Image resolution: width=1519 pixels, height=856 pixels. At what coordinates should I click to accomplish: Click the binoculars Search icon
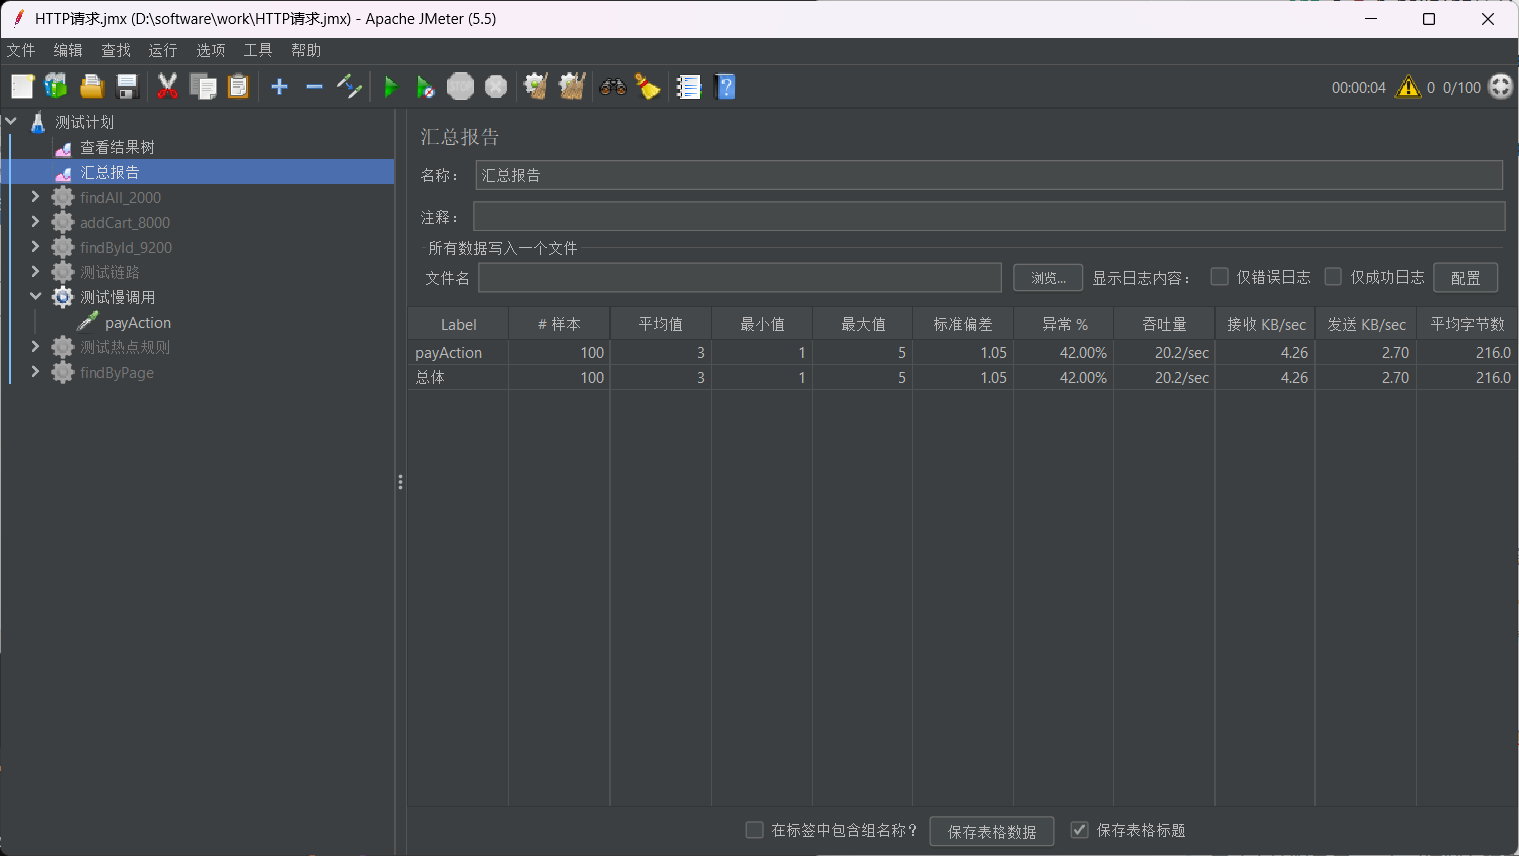pyautogui.click(x=612, y=88)
